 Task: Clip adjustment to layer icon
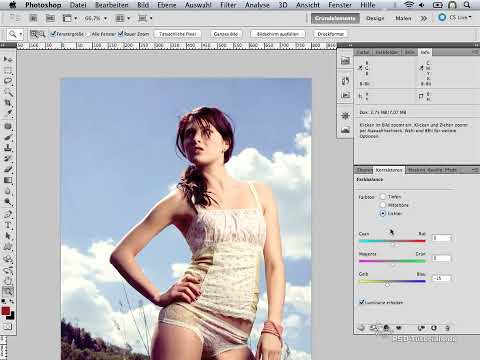coord(386,328)
